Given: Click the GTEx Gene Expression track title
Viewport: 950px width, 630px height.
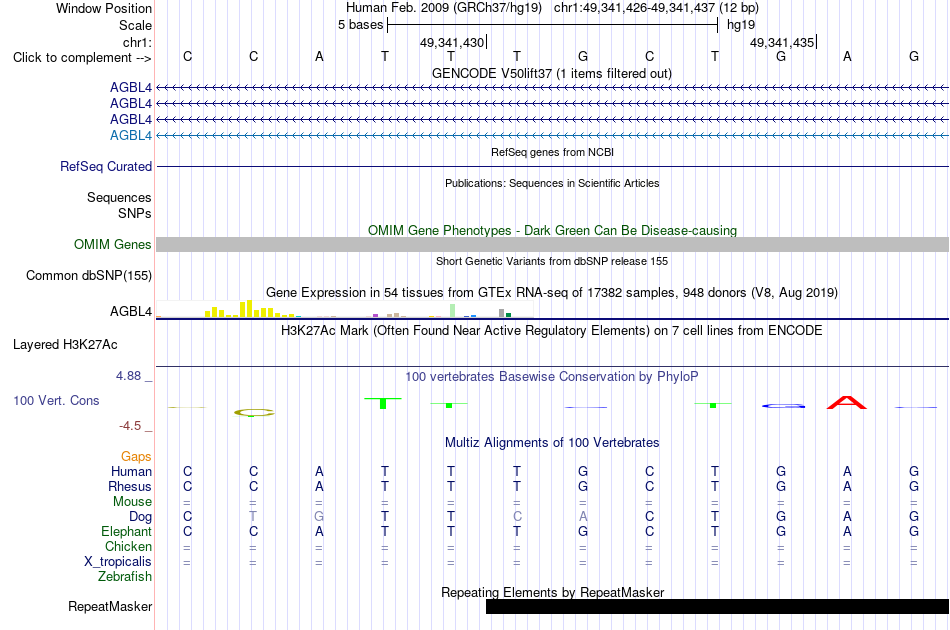Looking at the screenshot, I should (x=552, y=293).
